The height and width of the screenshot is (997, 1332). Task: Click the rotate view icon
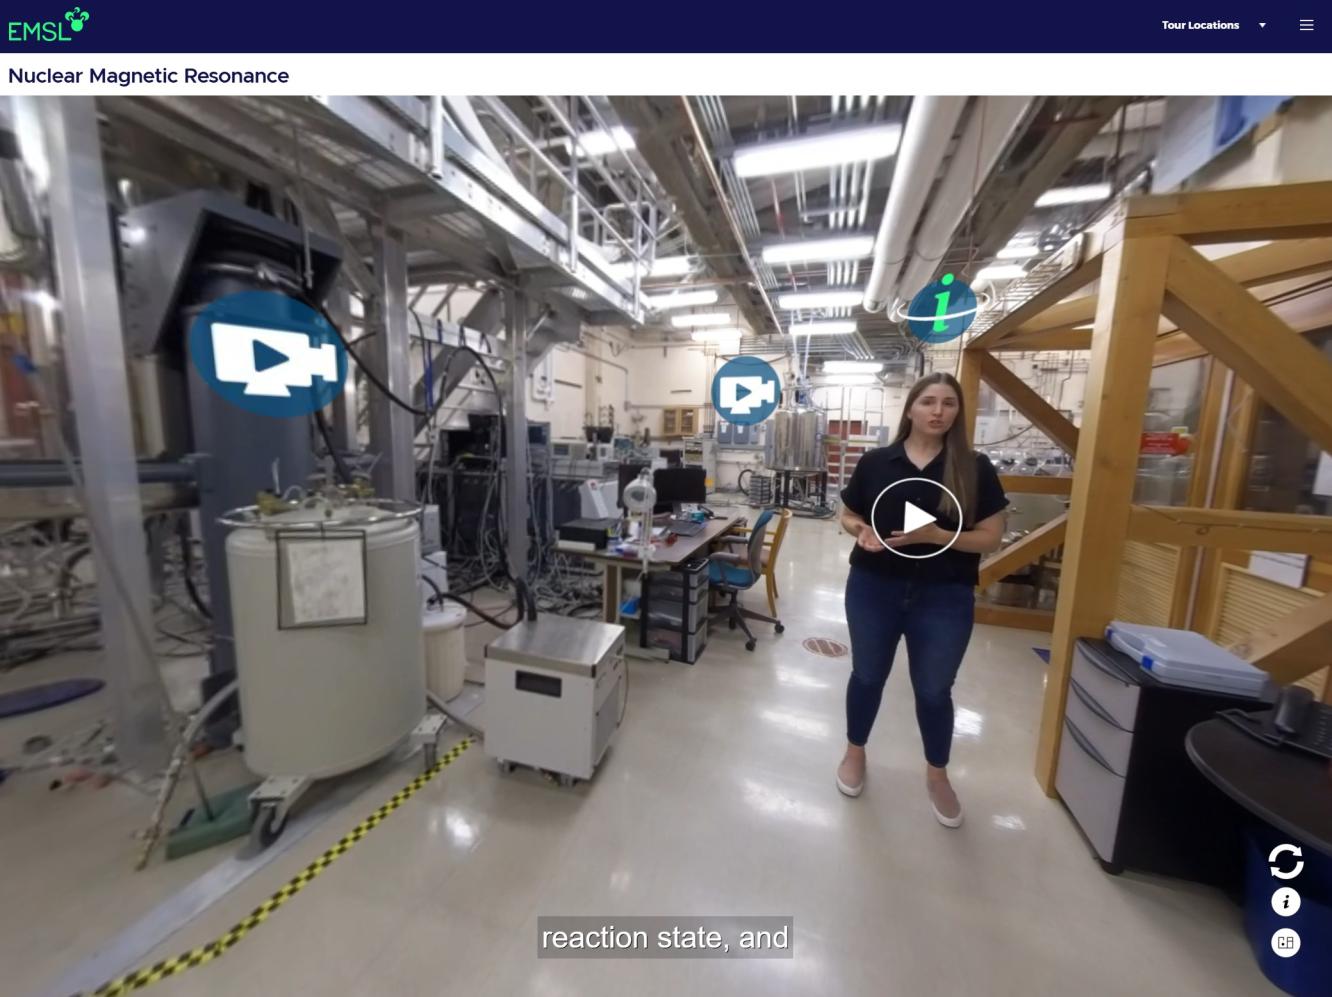click(1286, 861)
